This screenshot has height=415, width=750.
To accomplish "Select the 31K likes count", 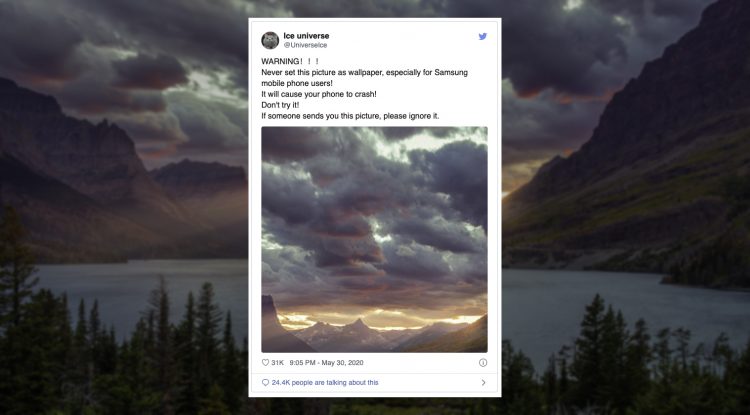I will 277,363.
